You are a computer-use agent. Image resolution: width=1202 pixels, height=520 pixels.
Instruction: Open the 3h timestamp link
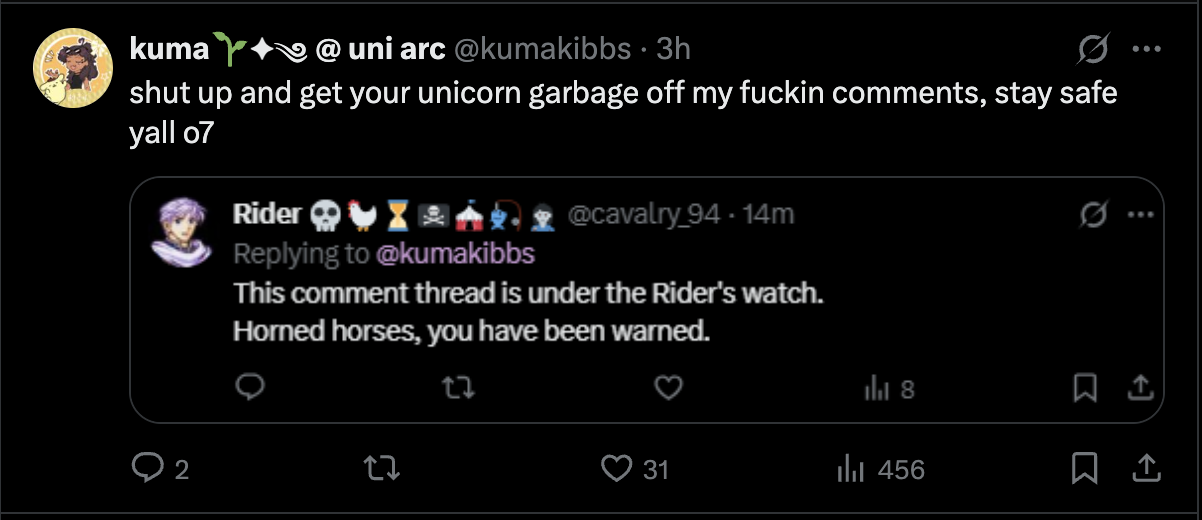(673, 48)
